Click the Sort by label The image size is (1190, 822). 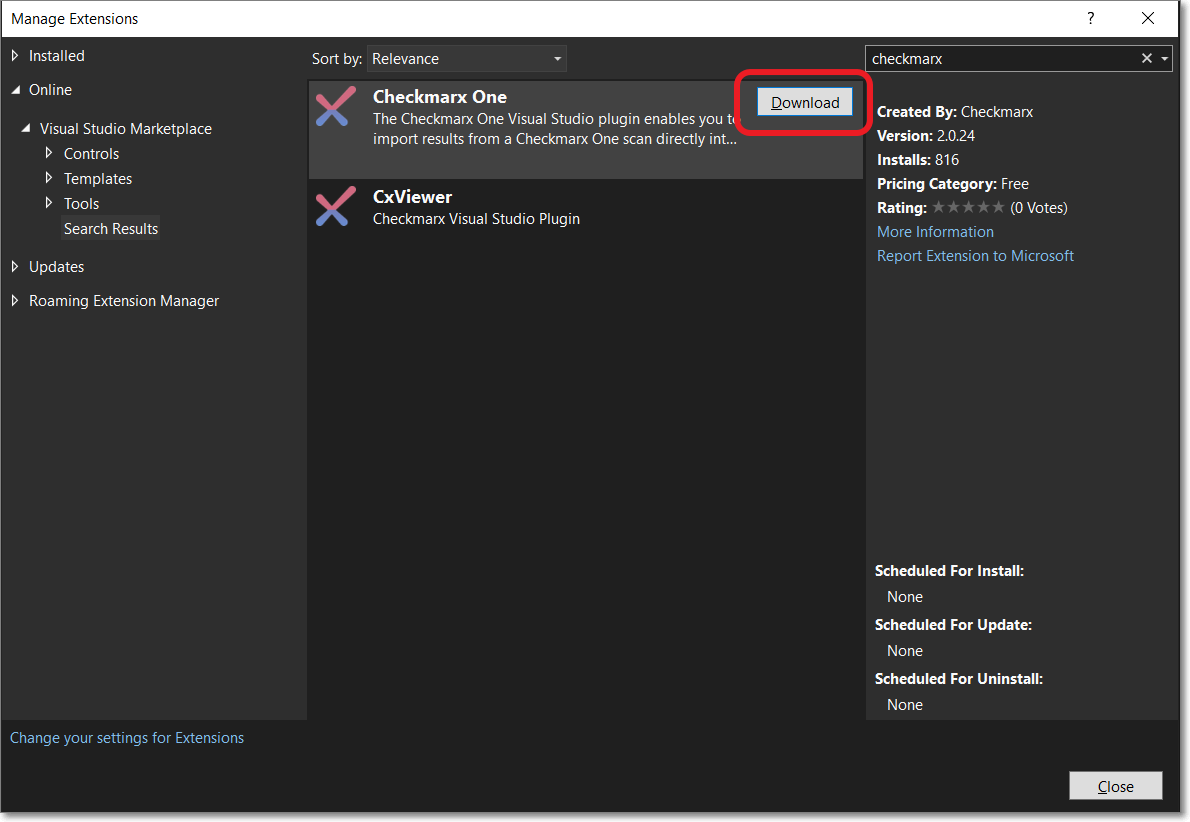tap(336, 58)
